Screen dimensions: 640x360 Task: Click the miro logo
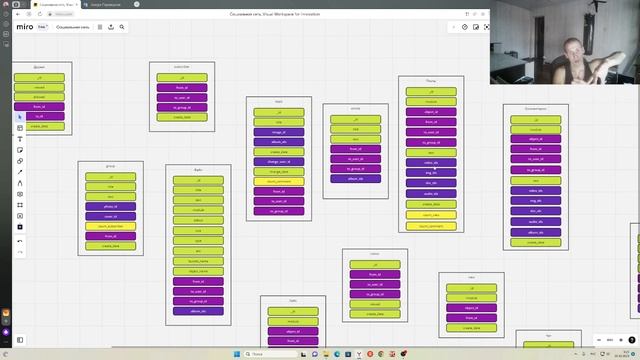point(25,27)
